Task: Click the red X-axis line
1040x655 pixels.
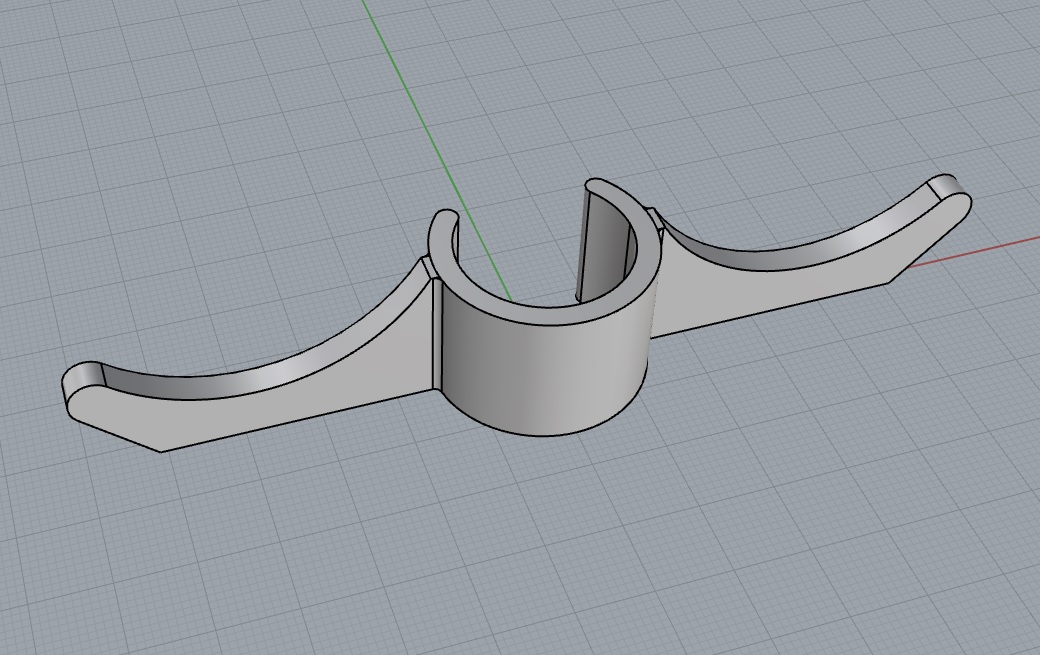Action: [974, 253]
